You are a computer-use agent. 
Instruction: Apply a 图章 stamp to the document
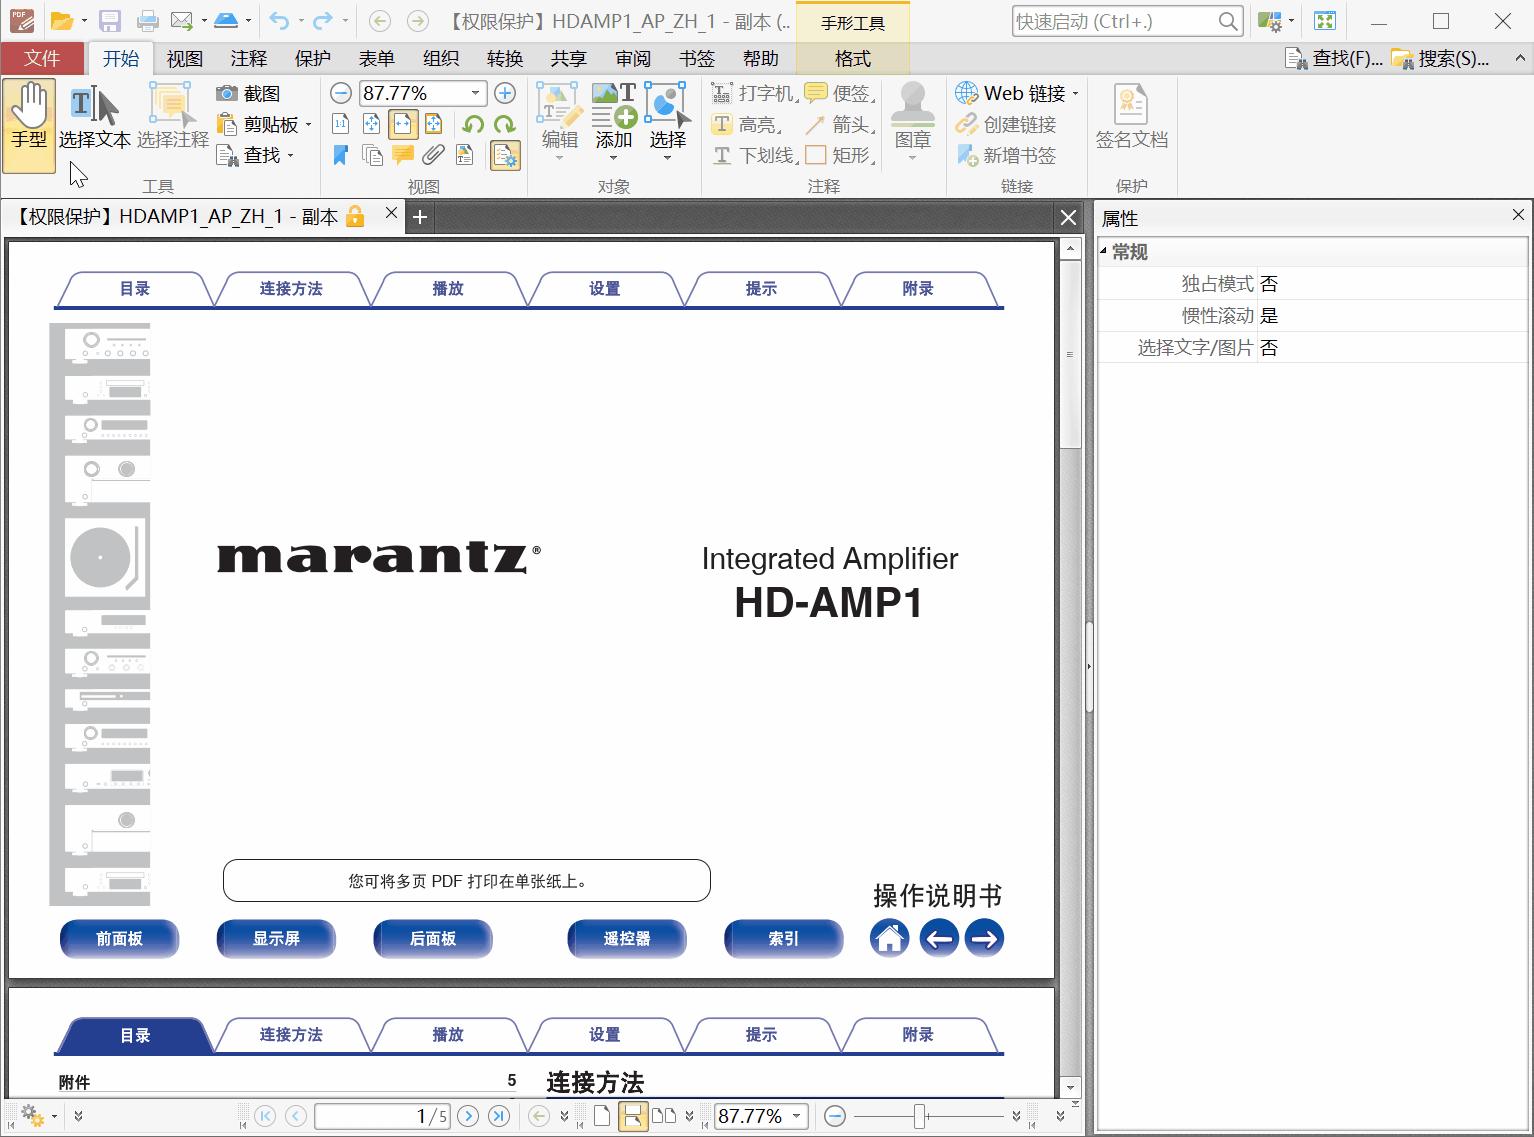[911, 118]
